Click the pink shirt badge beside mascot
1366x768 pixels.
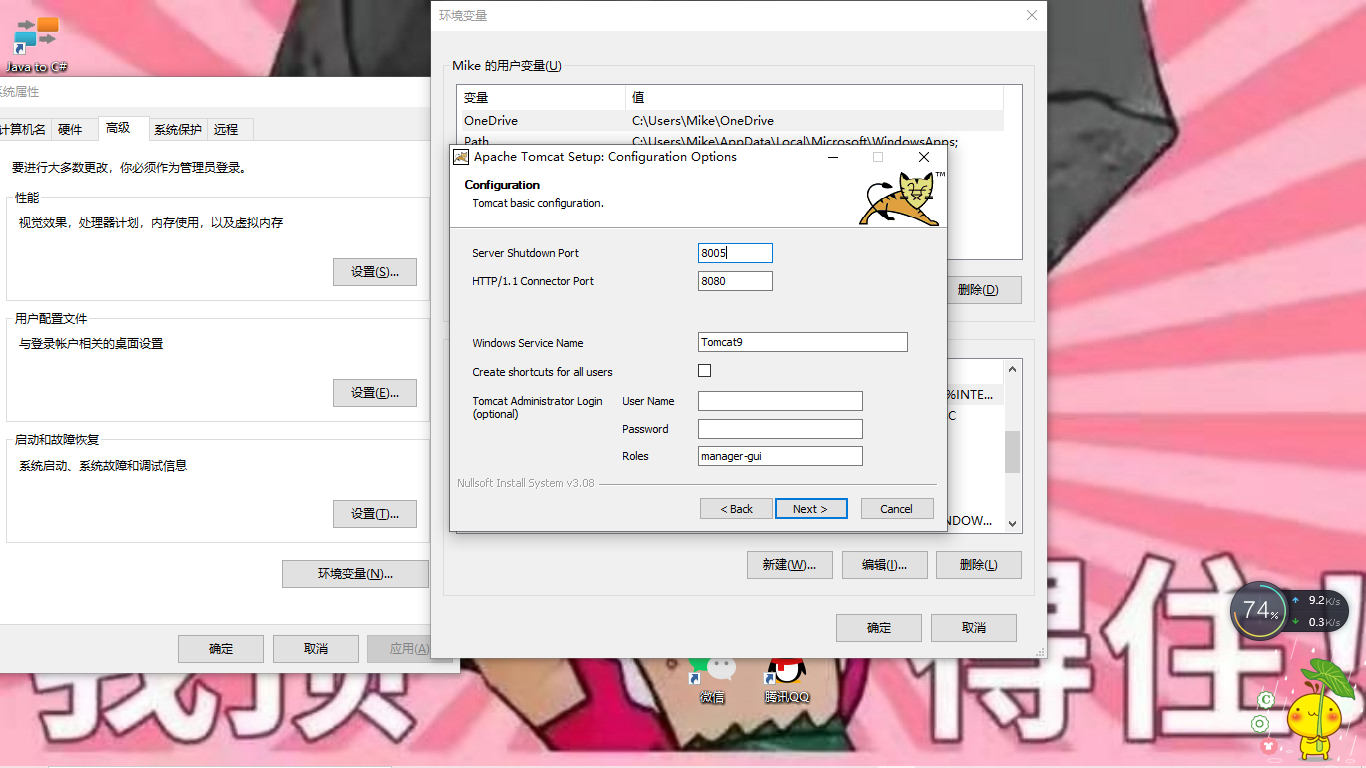click(1268, 745)
